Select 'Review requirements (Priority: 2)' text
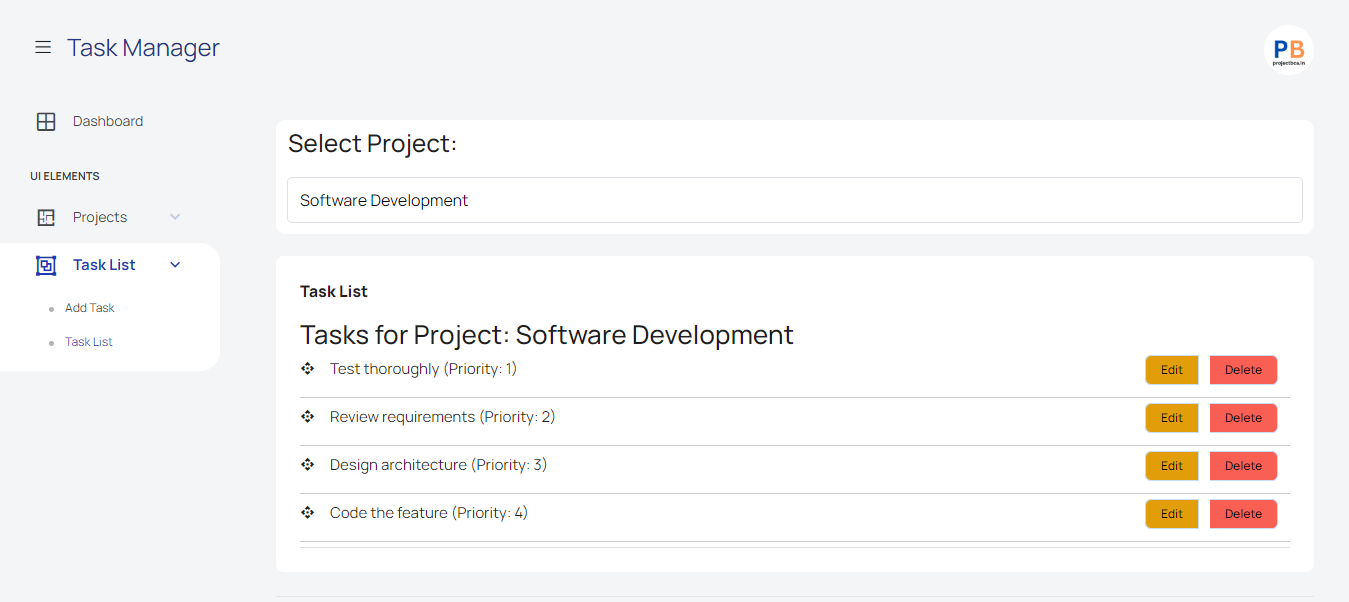 tap(442, 417)
